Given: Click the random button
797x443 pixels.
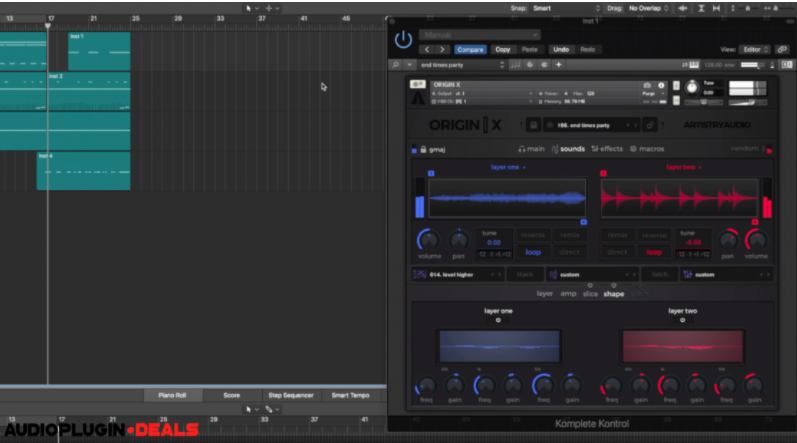Looking at the screenshot, I should click(745, 148).
